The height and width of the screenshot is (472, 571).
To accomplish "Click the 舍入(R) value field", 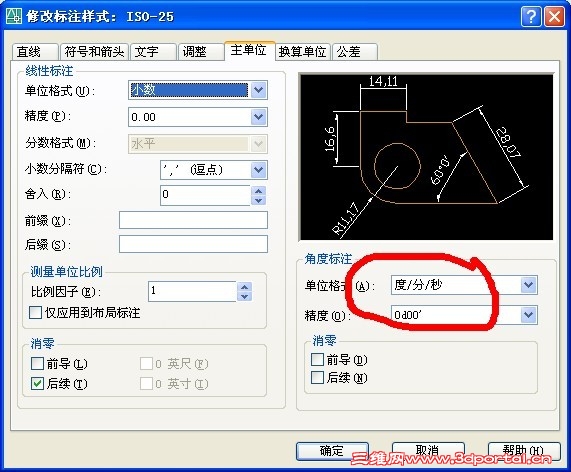I will tap(205, 195).
